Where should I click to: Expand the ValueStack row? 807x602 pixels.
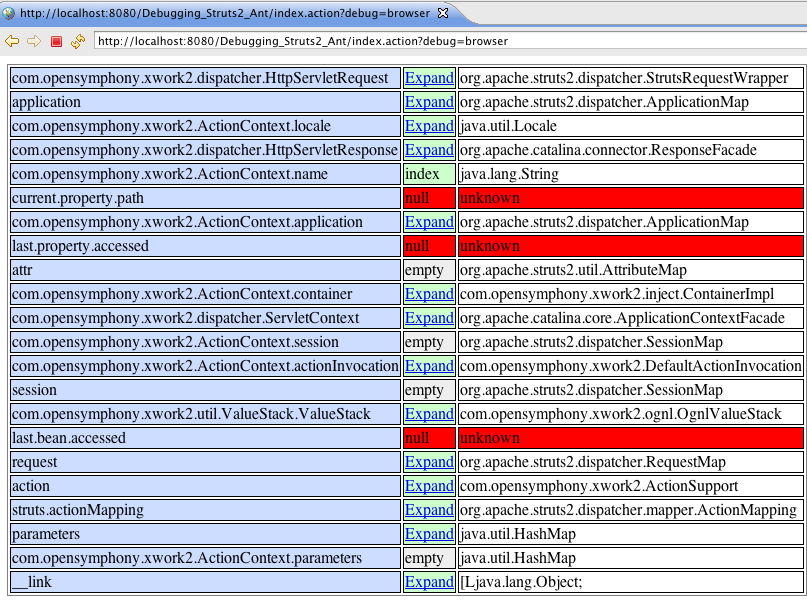[429, 414]
